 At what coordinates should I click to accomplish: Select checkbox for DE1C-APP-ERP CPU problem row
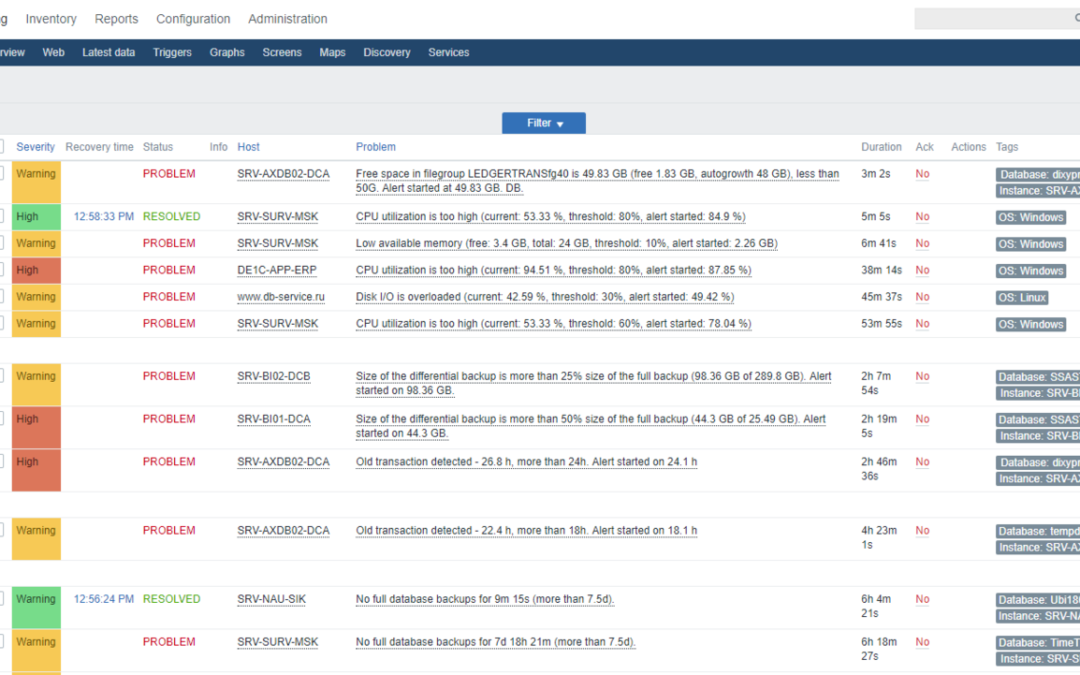click(1, 270)
